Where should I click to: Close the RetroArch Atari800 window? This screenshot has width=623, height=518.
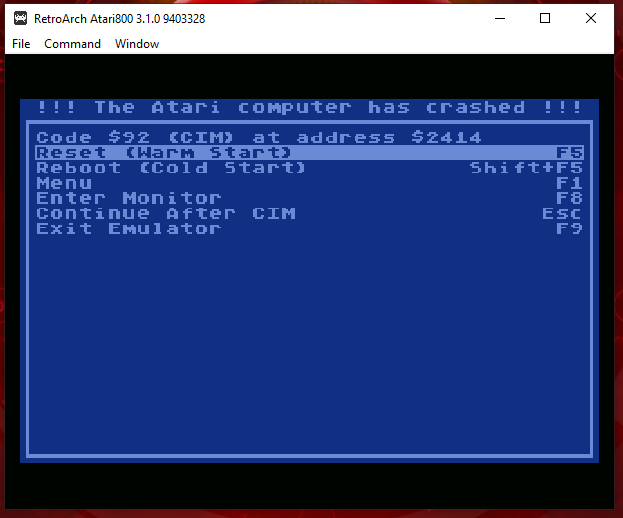coord(591,18)
